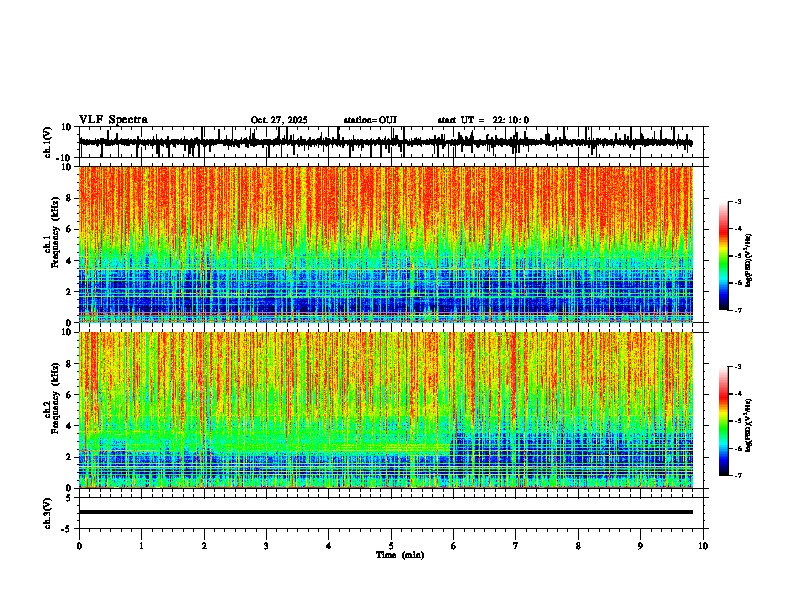Viewport: 792px width, 612px height.
Task: Click inside the ch.2 spectrogram panel
Action: (385, 410)
